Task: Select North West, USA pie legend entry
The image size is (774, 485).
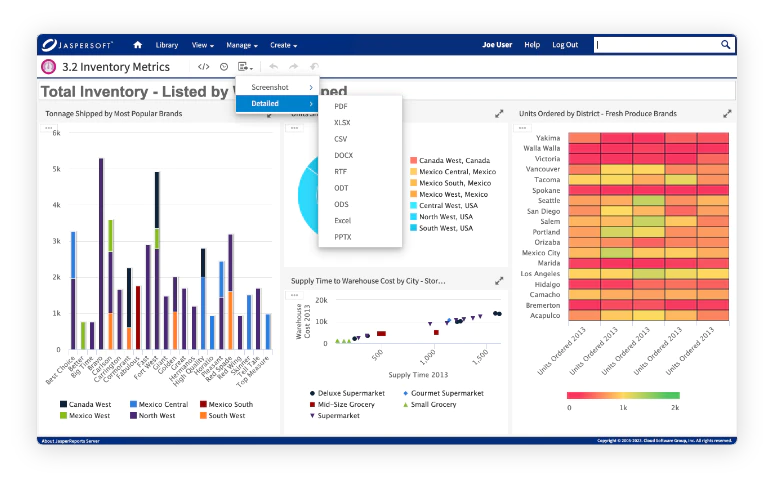Action: click(442, 217)
